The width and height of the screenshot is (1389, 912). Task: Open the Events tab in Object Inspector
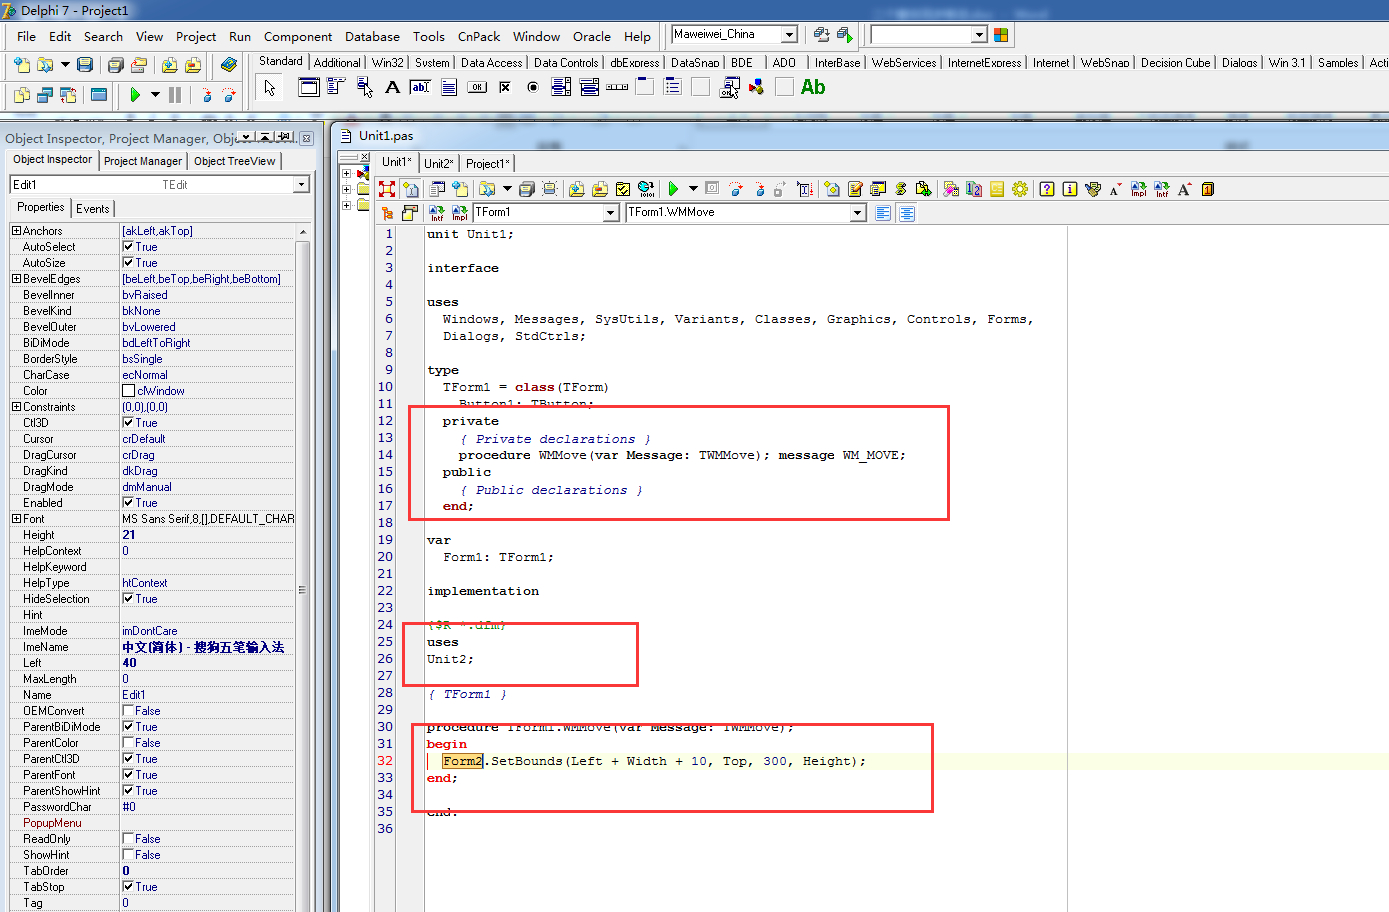(93, 209)
